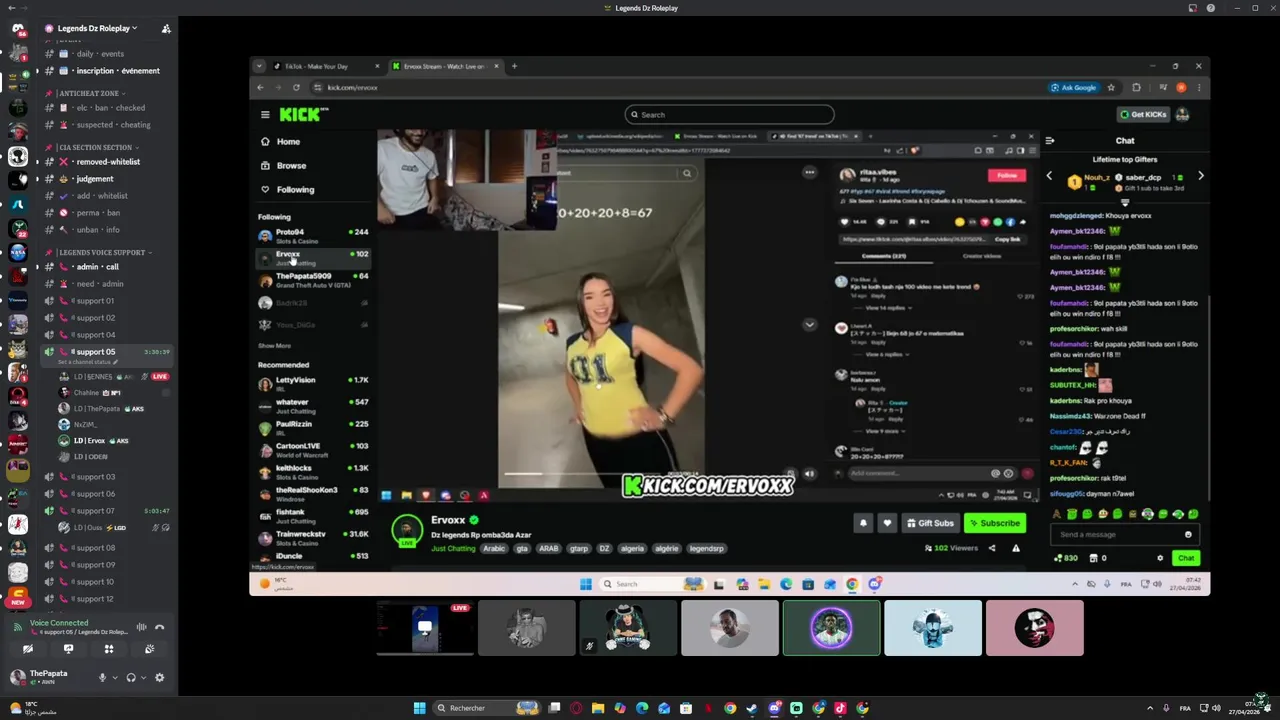Click the taskbar Rechercher search box
Screen dimensions: 1280x720
pyautogui.click(x=486, y=708)
